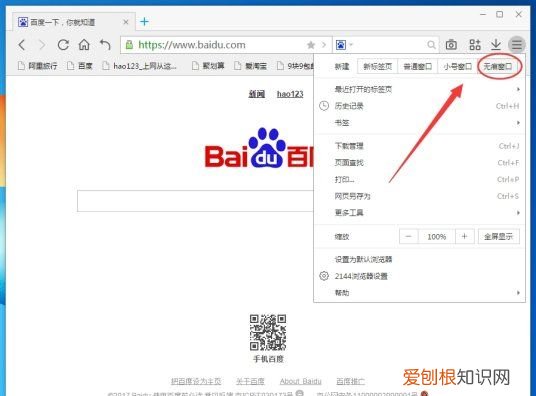
Task: Click the About Baidu footer link
Action: (x=300, y=381)
